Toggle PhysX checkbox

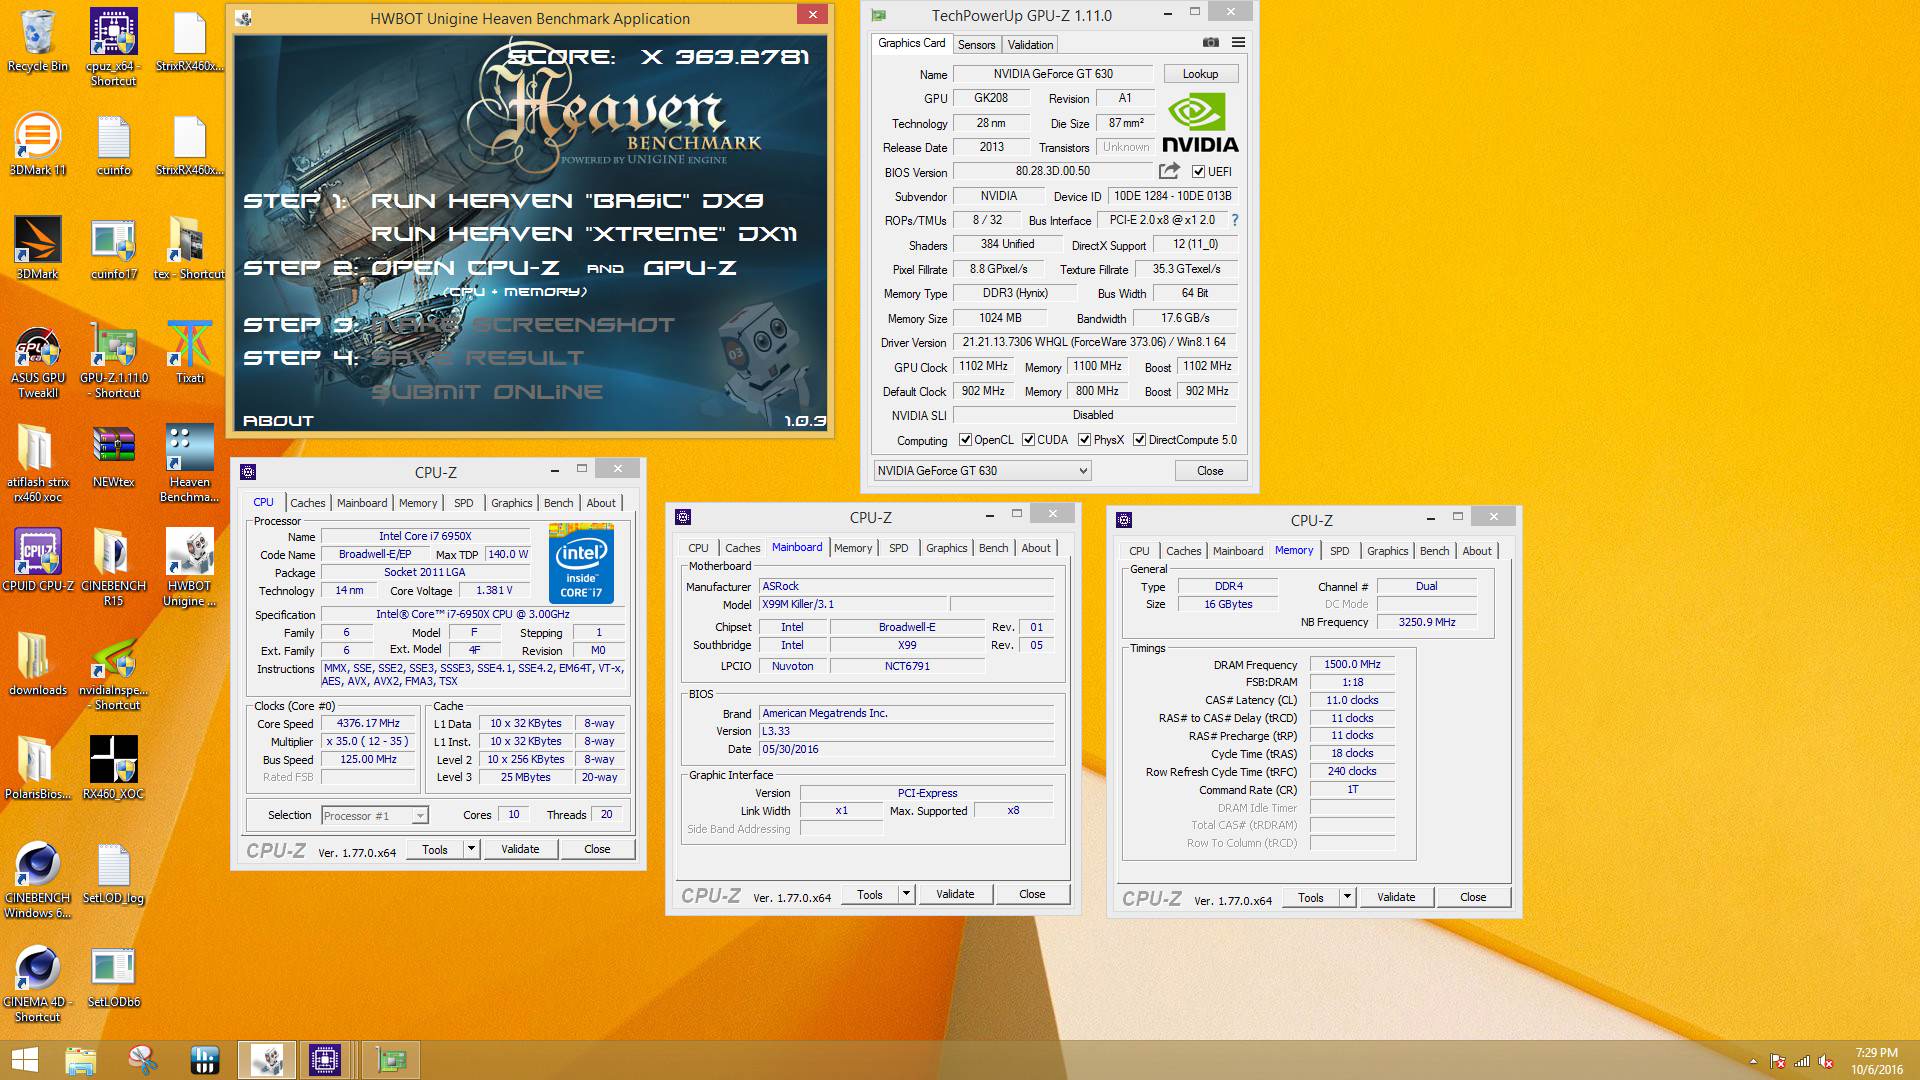1085,440
